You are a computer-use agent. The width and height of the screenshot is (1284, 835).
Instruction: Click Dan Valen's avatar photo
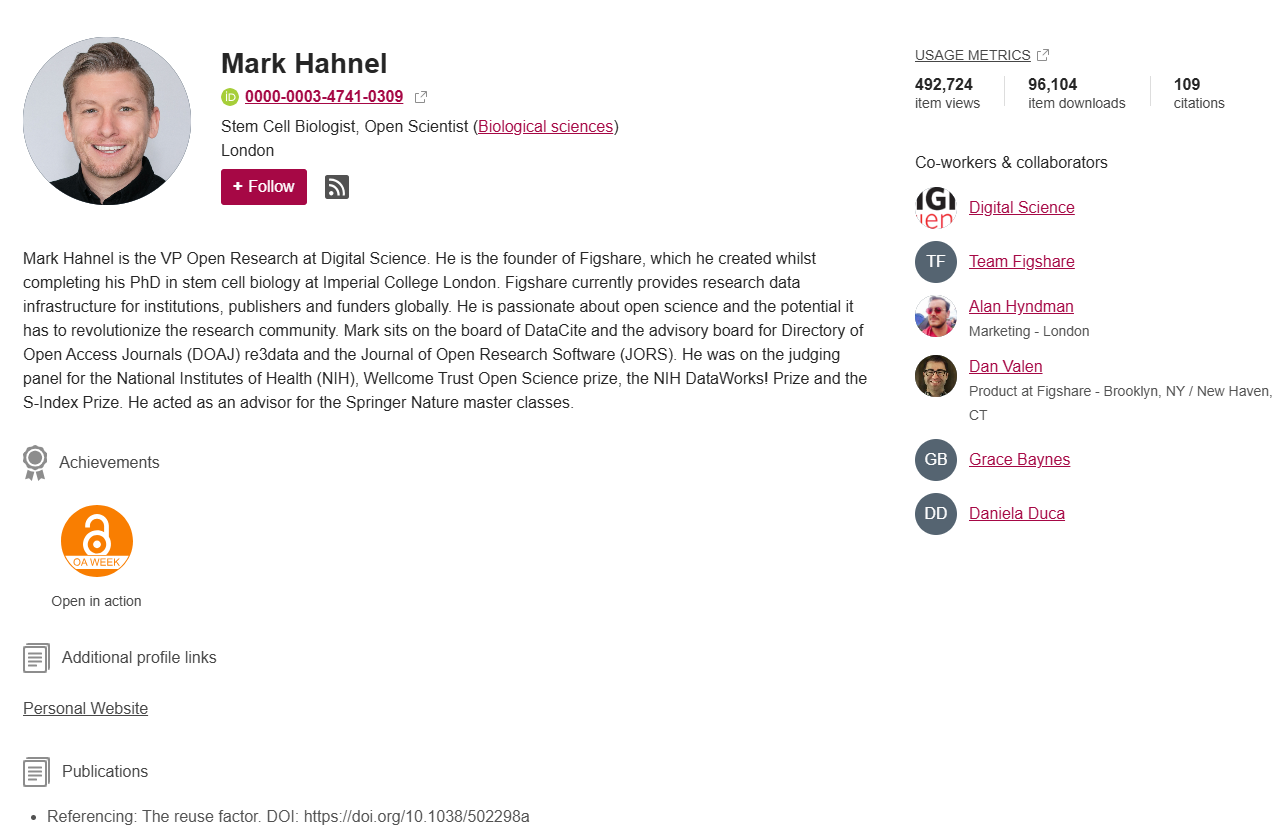(936, 376)
